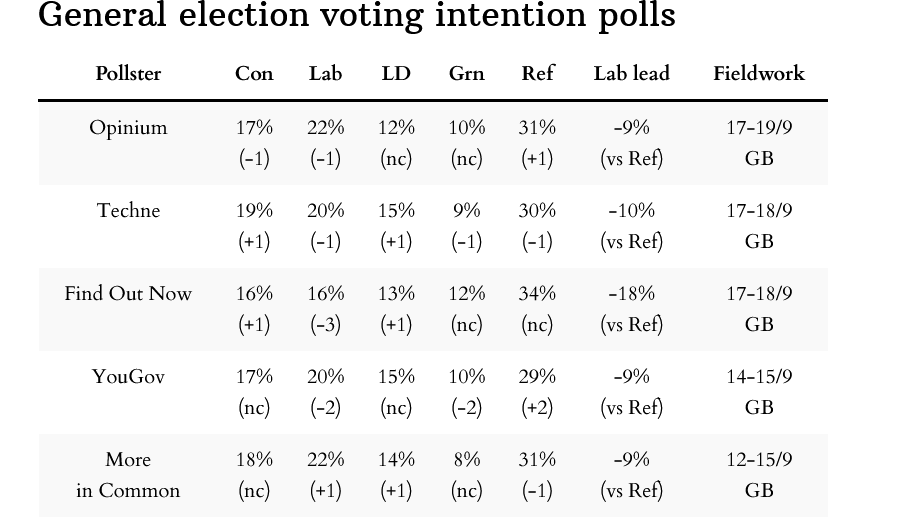Click the Opinium pollster name
Screen dimensions: 899x518
point(128,128)
